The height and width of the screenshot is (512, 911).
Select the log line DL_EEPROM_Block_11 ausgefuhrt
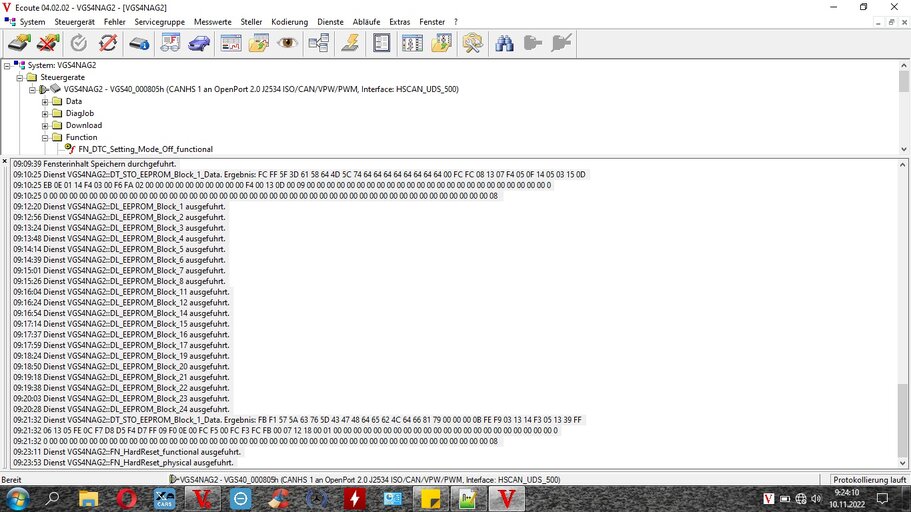(x=121, y=292)
